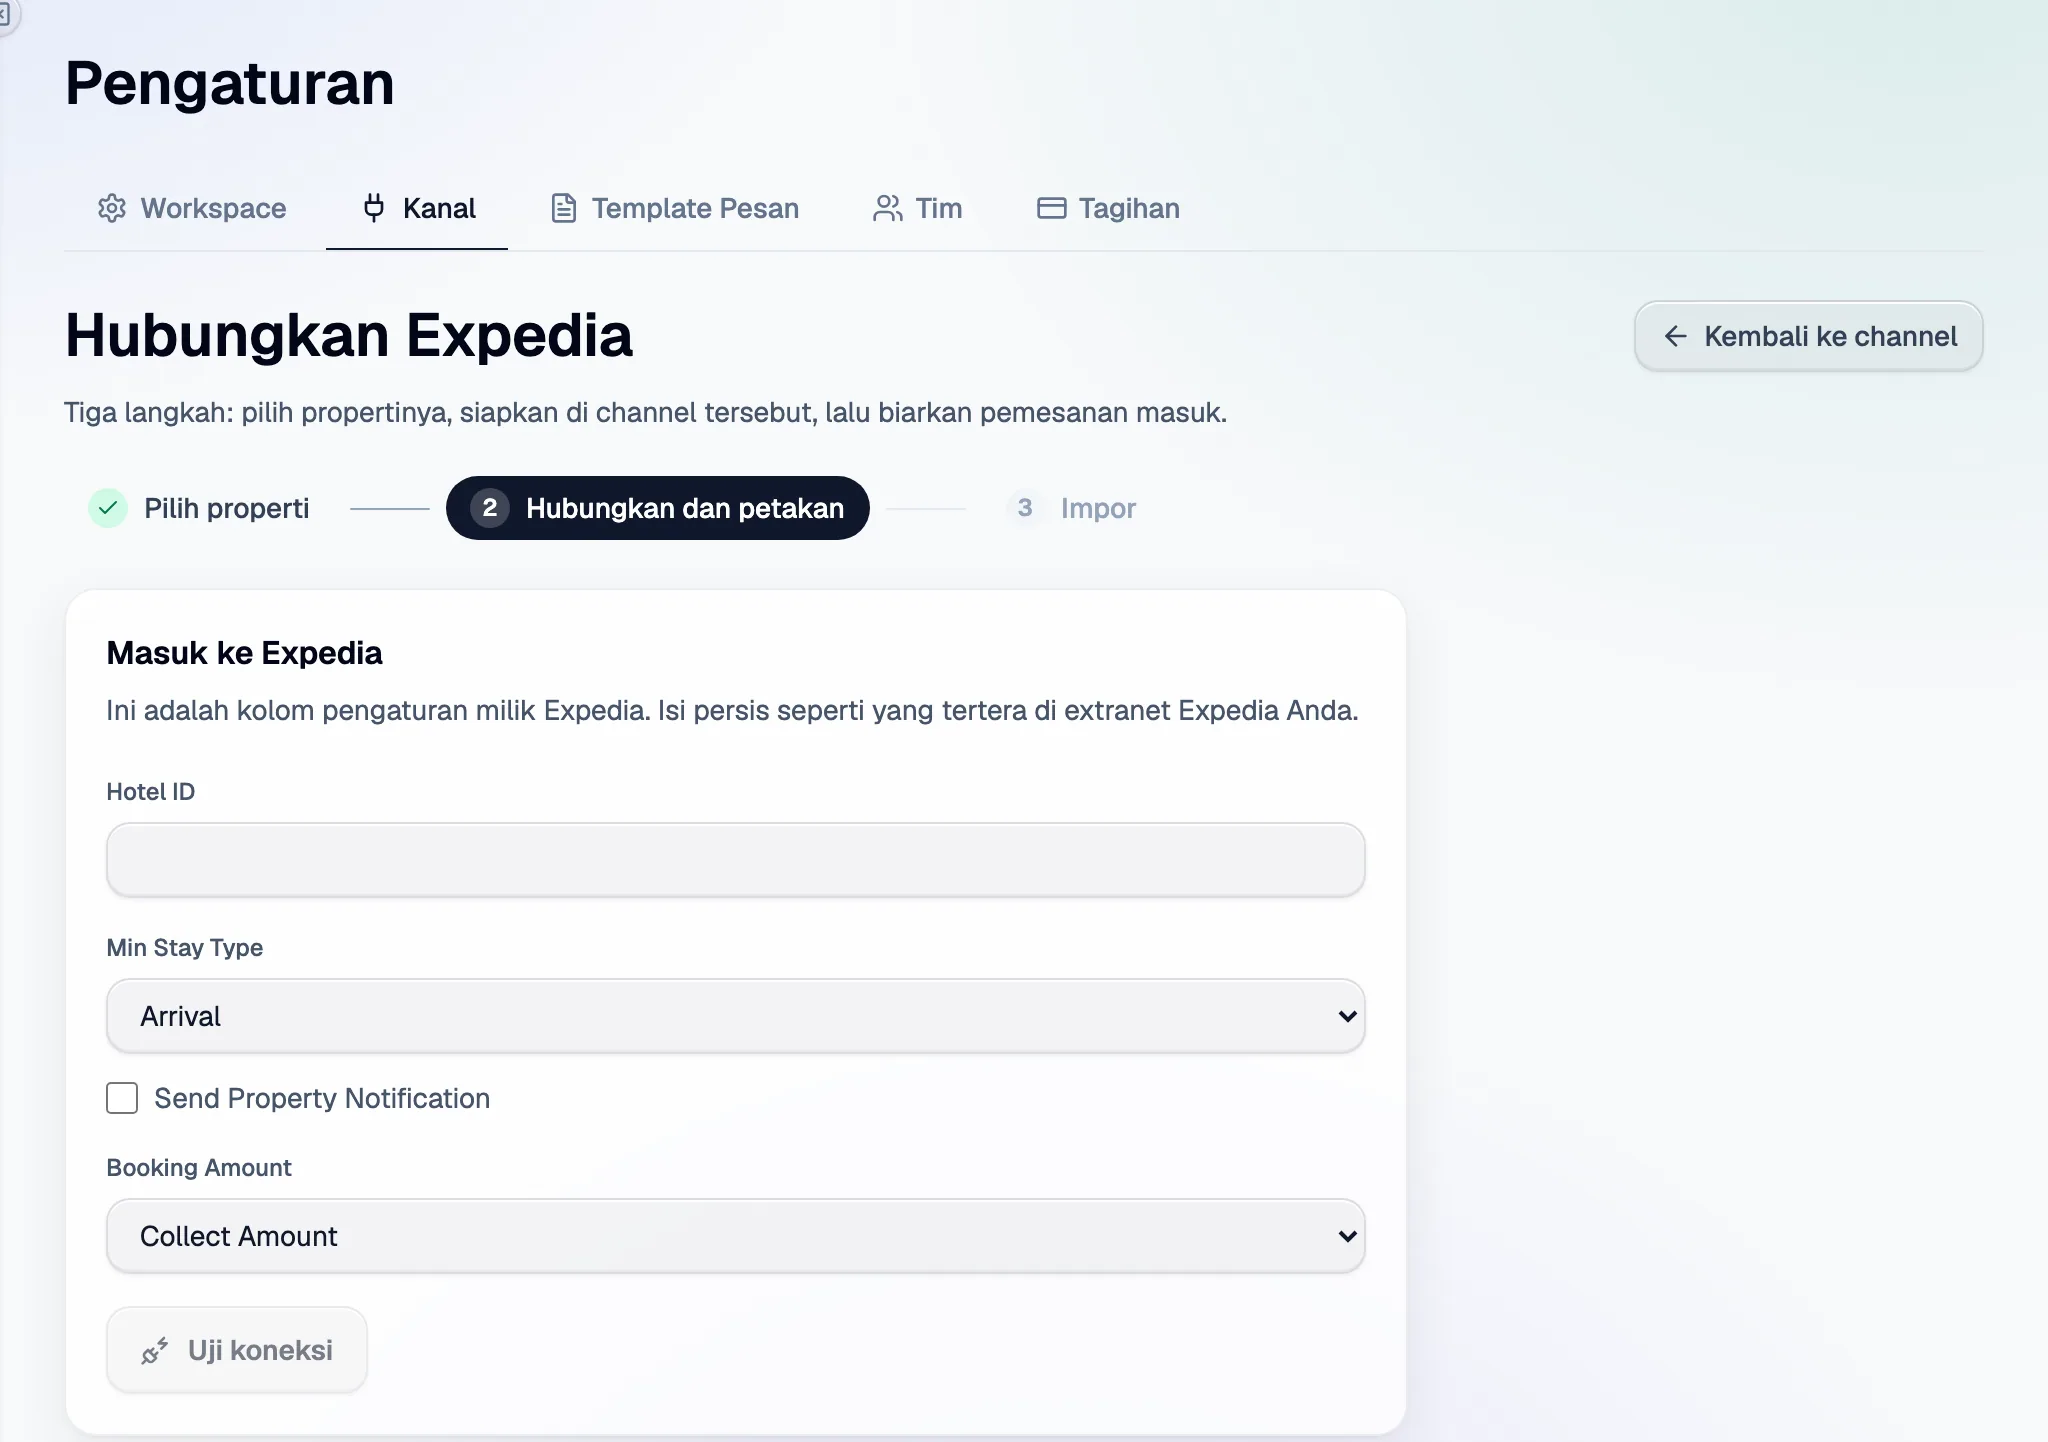Click the Workspace gear icon
Viewport: 2048px width, 1442px height.
coord(112,208)
